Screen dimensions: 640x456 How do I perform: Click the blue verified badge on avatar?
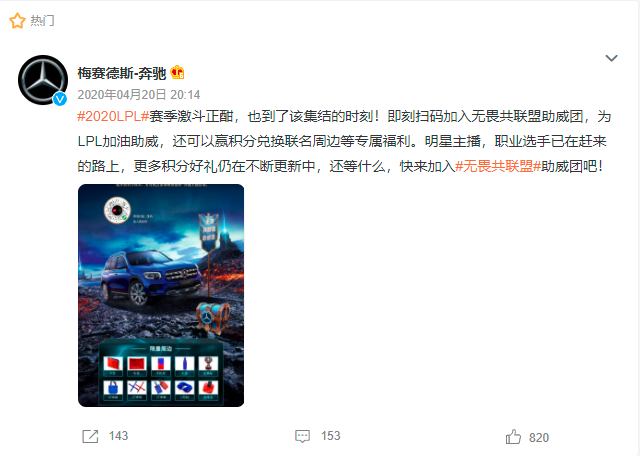tap(60, 99)
